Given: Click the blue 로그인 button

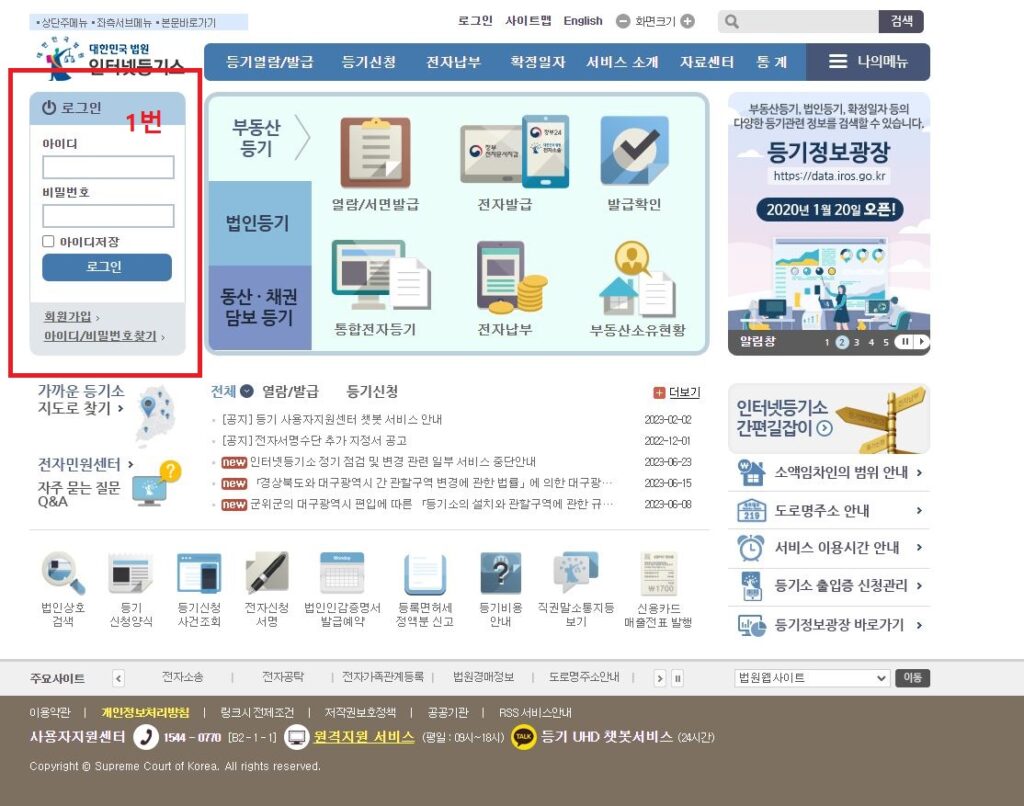Looking at the screenshot, I should 107,267.
